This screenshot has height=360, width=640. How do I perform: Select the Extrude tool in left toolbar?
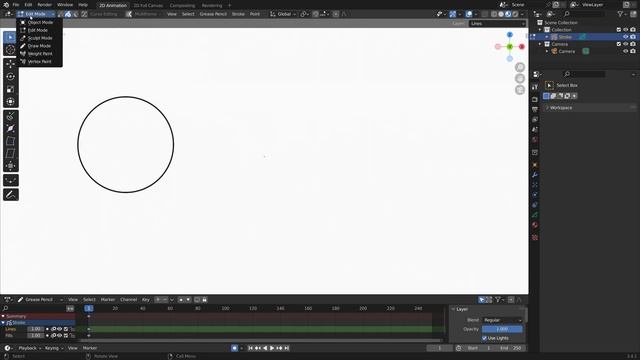click(10, 116)
